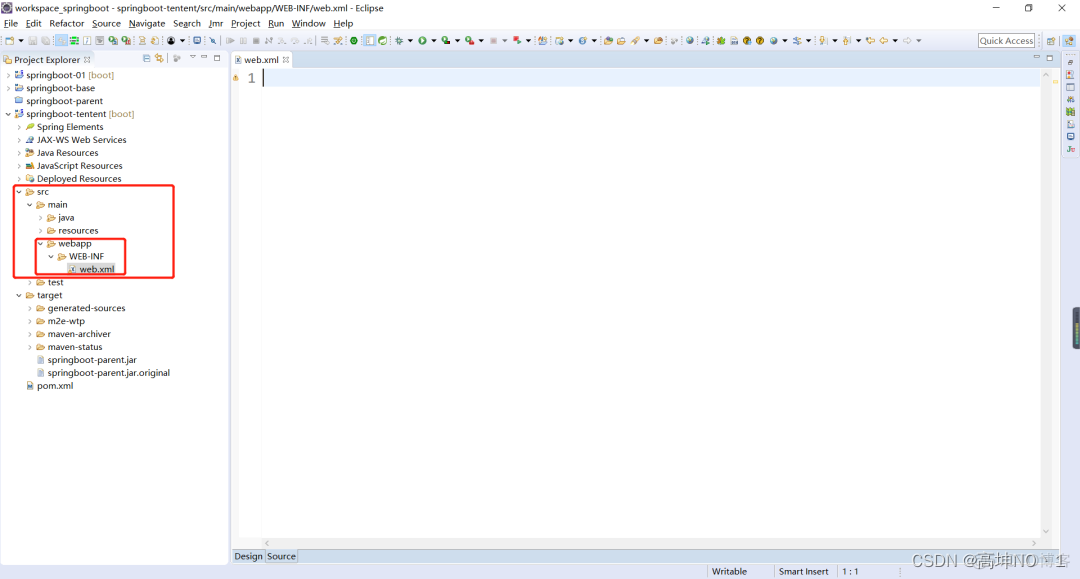Click the Save icon in toolbar
Viewport: 1080px width, 579px height.
(x=32, y=41)
